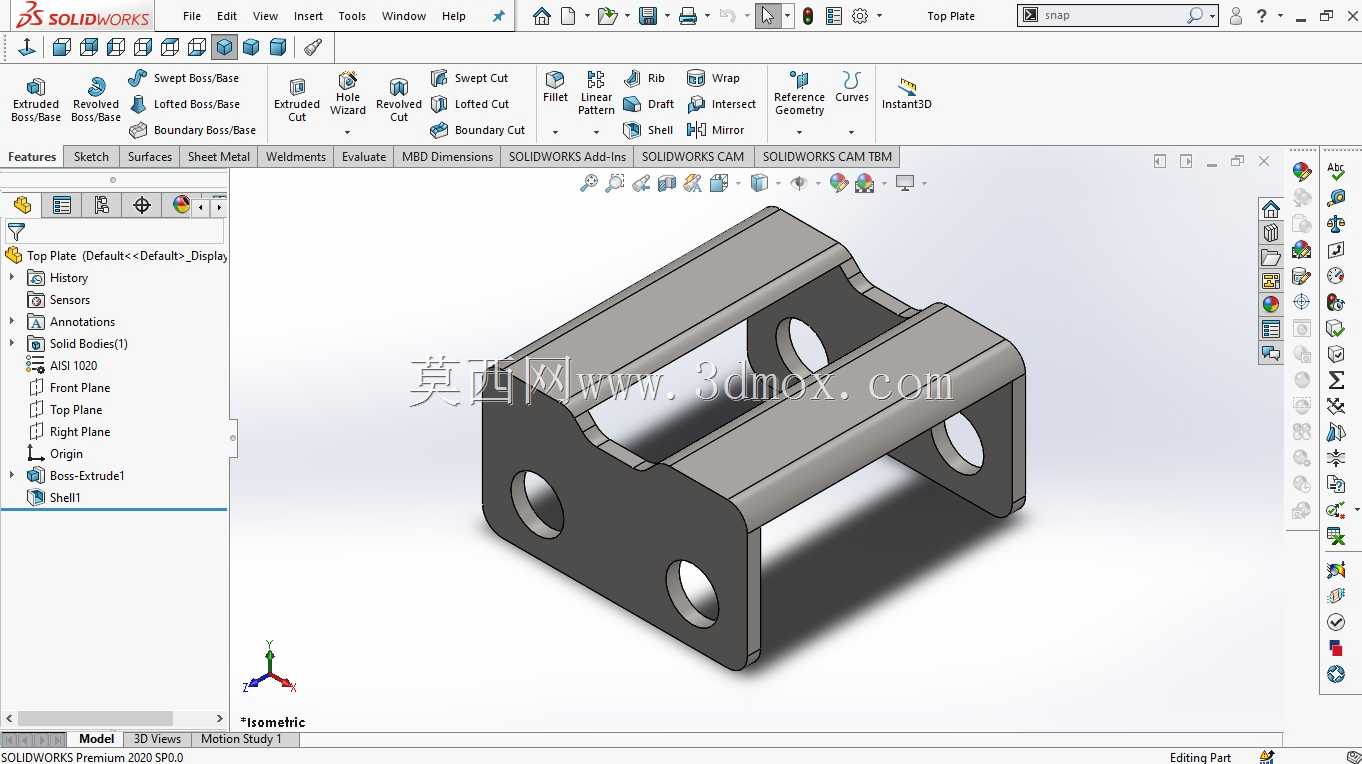Screen dimensions: 1362x764
Task: Expand the Curves dropdown arrow
Action: tap(852, 132)
